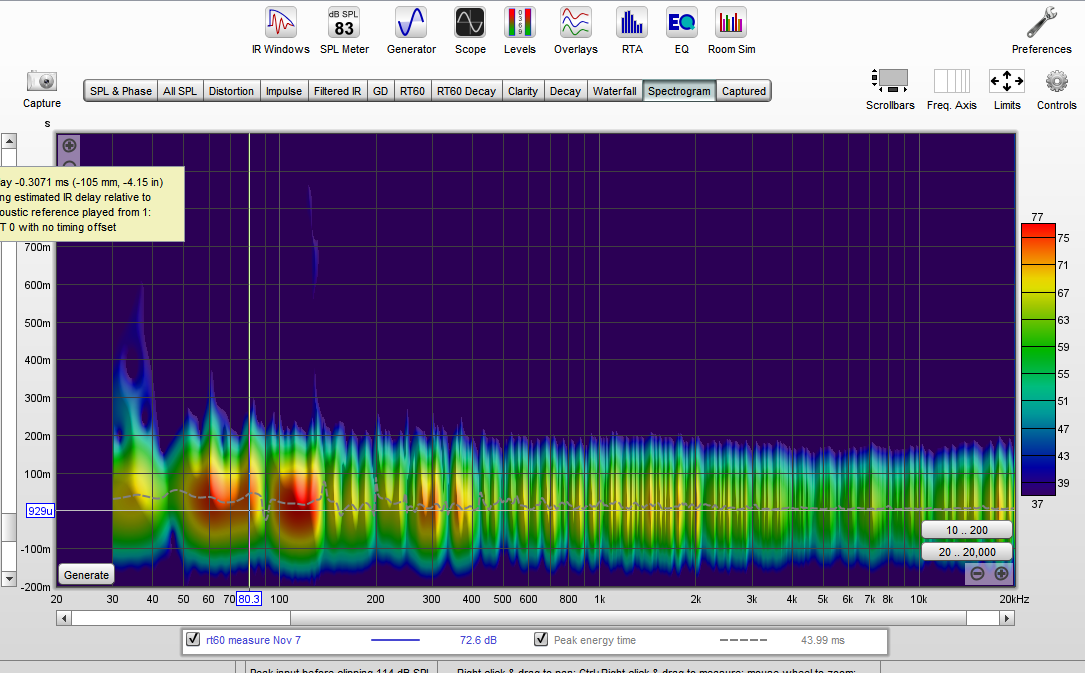Viewport: 1085px width, 673px height.
Task: Select the RT60 Decay tab
Action: coord(466,91)
